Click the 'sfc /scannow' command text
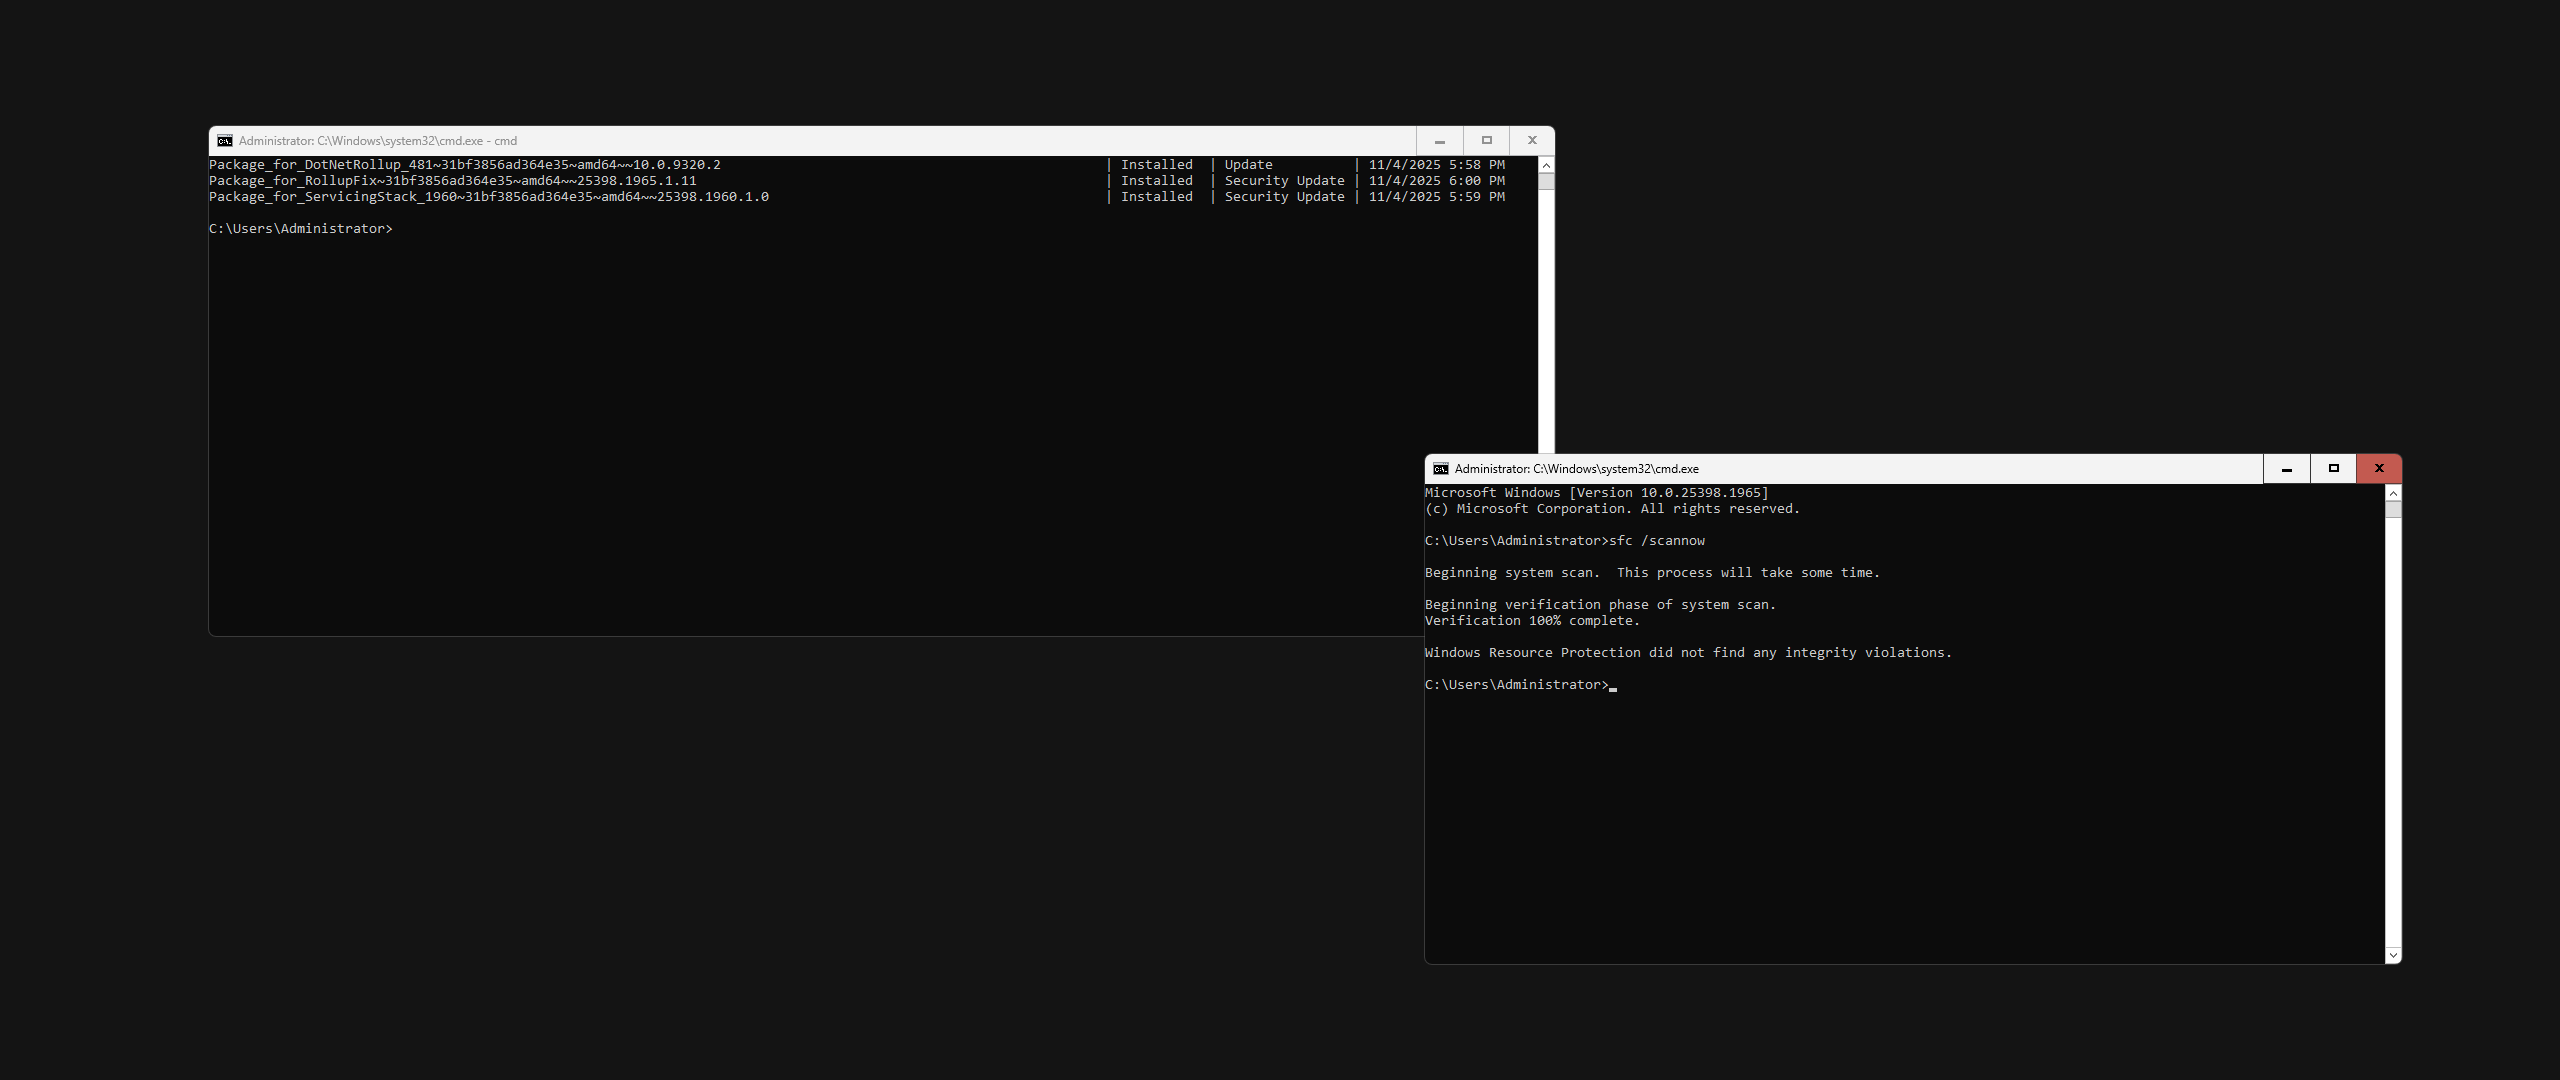This screenshot has width=2560, height=1080. pyautogui.click(x=1657, y=541)
